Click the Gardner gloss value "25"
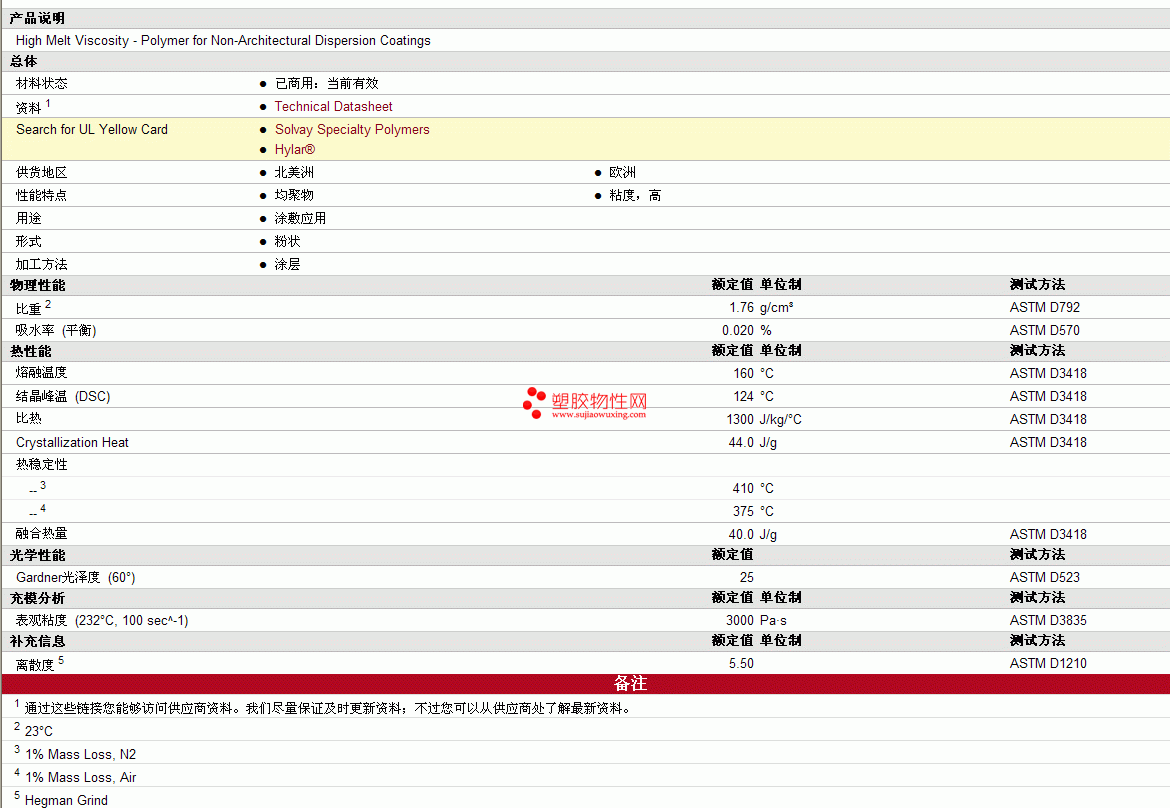Image resolution: width=1170 pixels, height=808 pixels. pos(747,578)
